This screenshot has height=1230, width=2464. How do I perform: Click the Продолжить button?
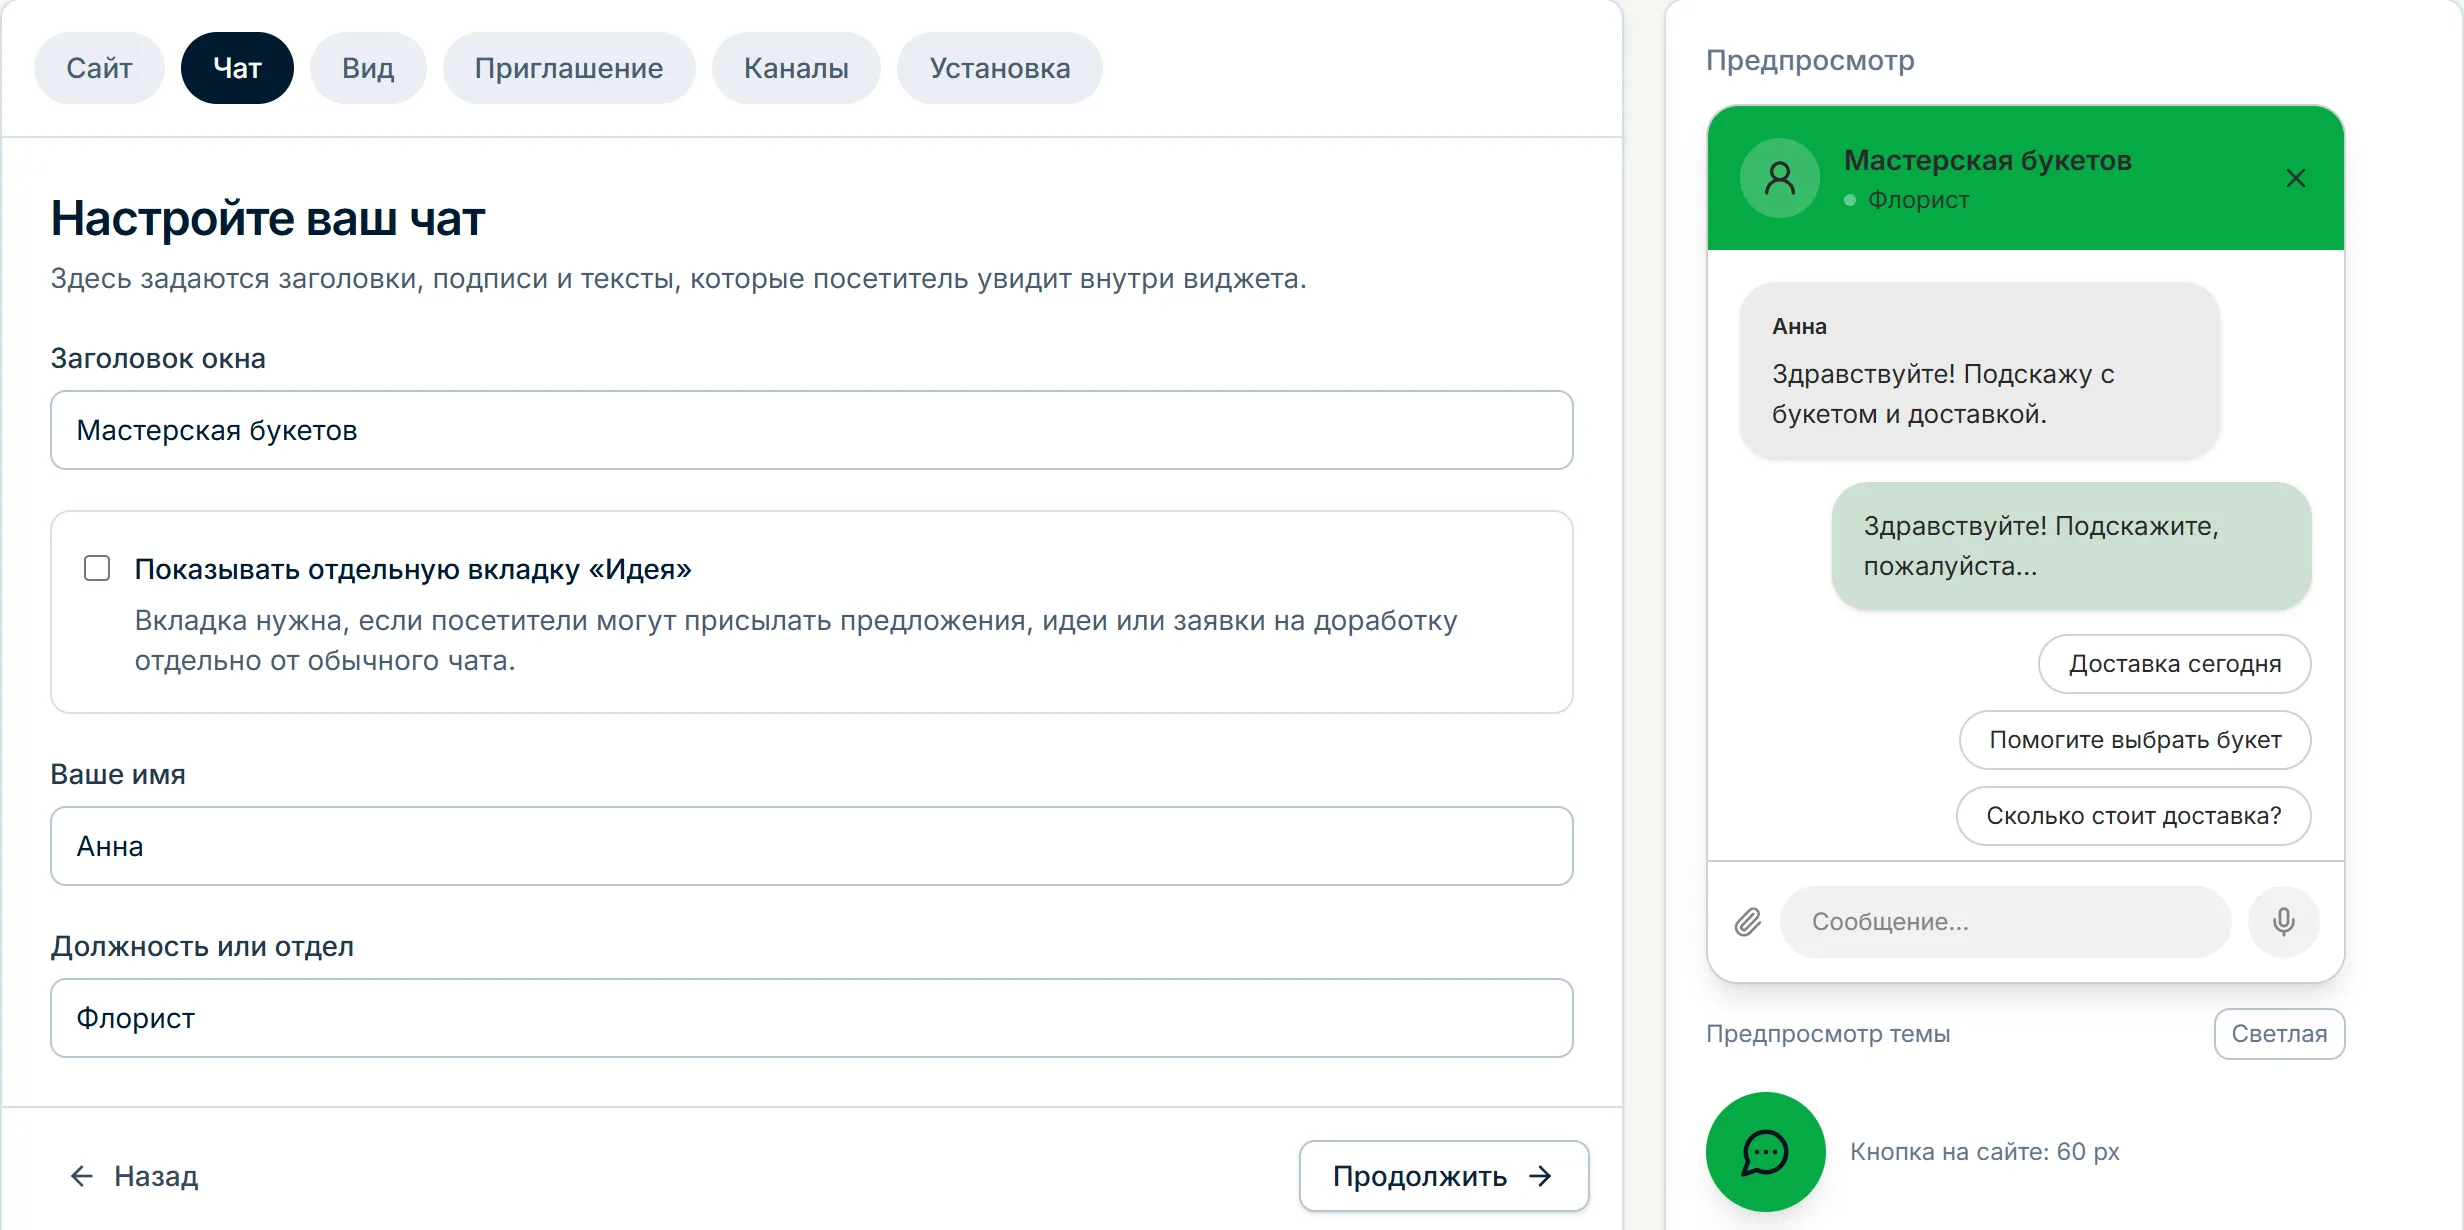[1444, 1176]
